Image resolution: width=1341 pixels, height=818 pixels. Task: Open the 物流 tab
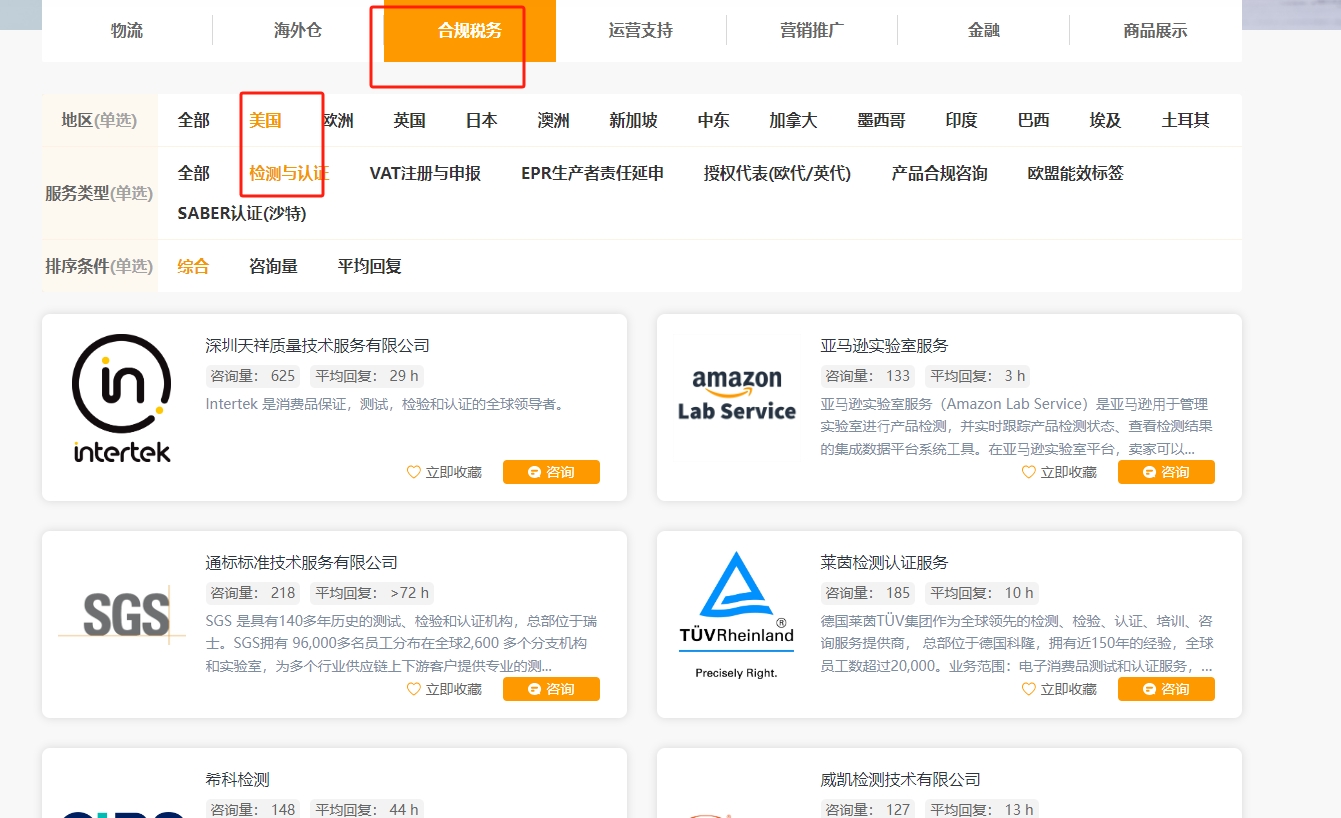point(127,30)
